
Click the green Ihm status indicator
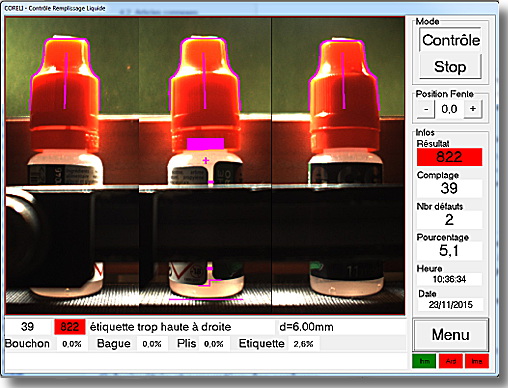tap(424, 361)
